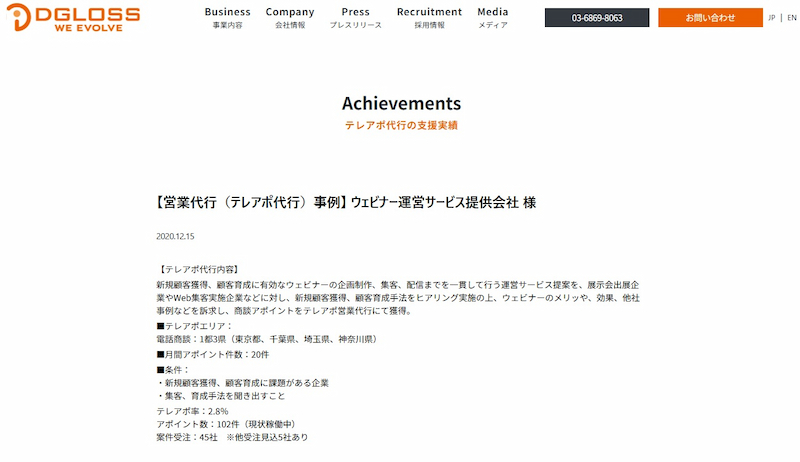Click the 集客、育成手法を聞き出すこと bullet
Image resolution: width=800 pixels, height=462 pixels.
pyautogui.click(x=221, y=396)
